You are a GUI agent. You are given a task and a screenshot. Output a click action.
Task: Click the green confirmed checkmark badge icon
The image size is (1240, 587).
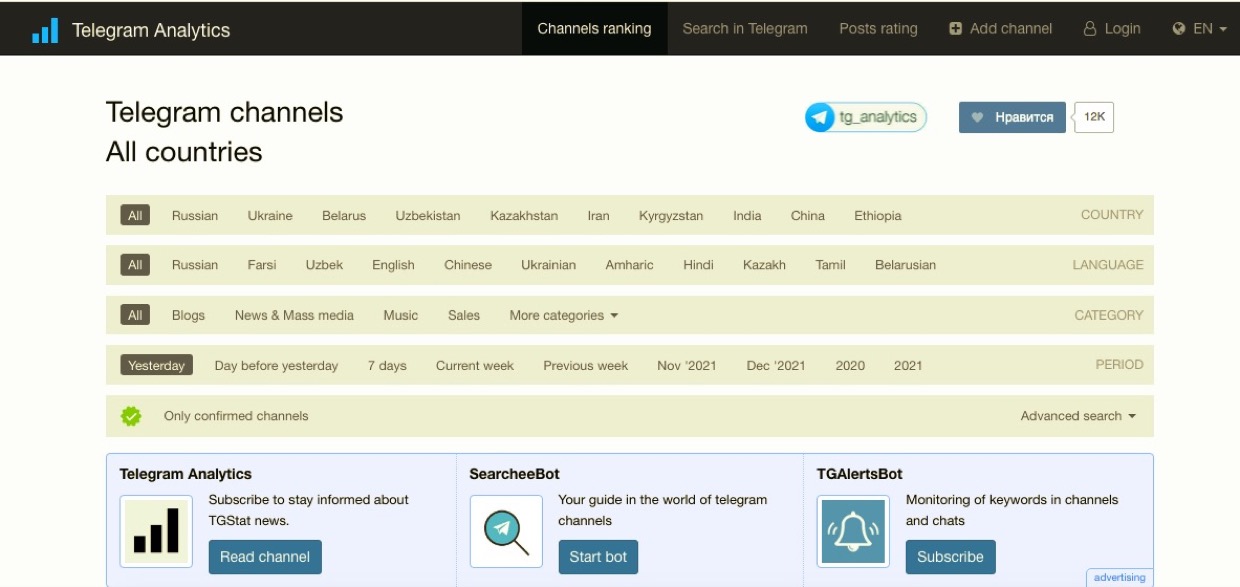pyautogui.click(x=131, y=416)
